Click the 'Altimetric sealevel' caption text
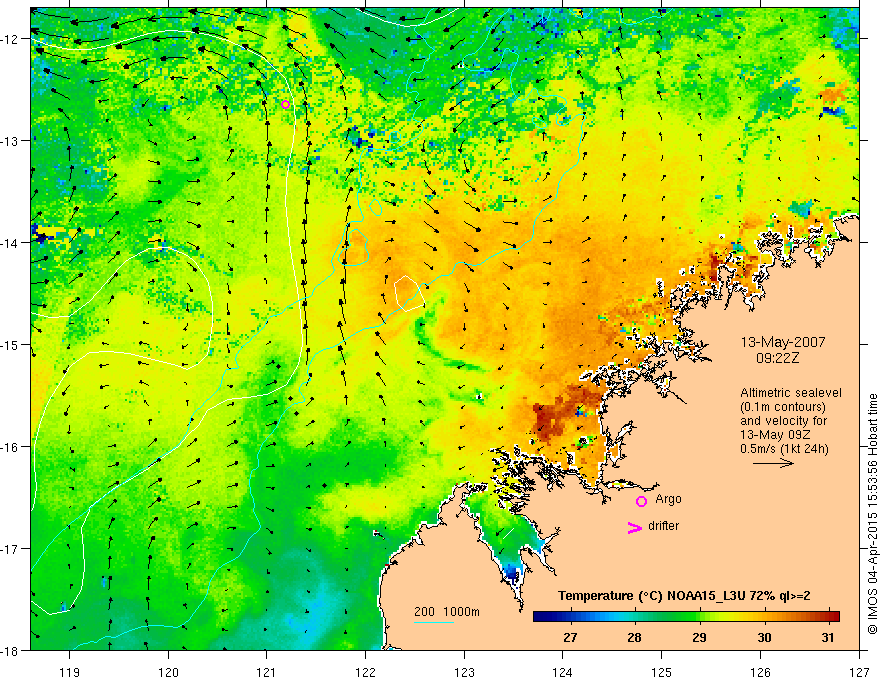 [790, 393]
